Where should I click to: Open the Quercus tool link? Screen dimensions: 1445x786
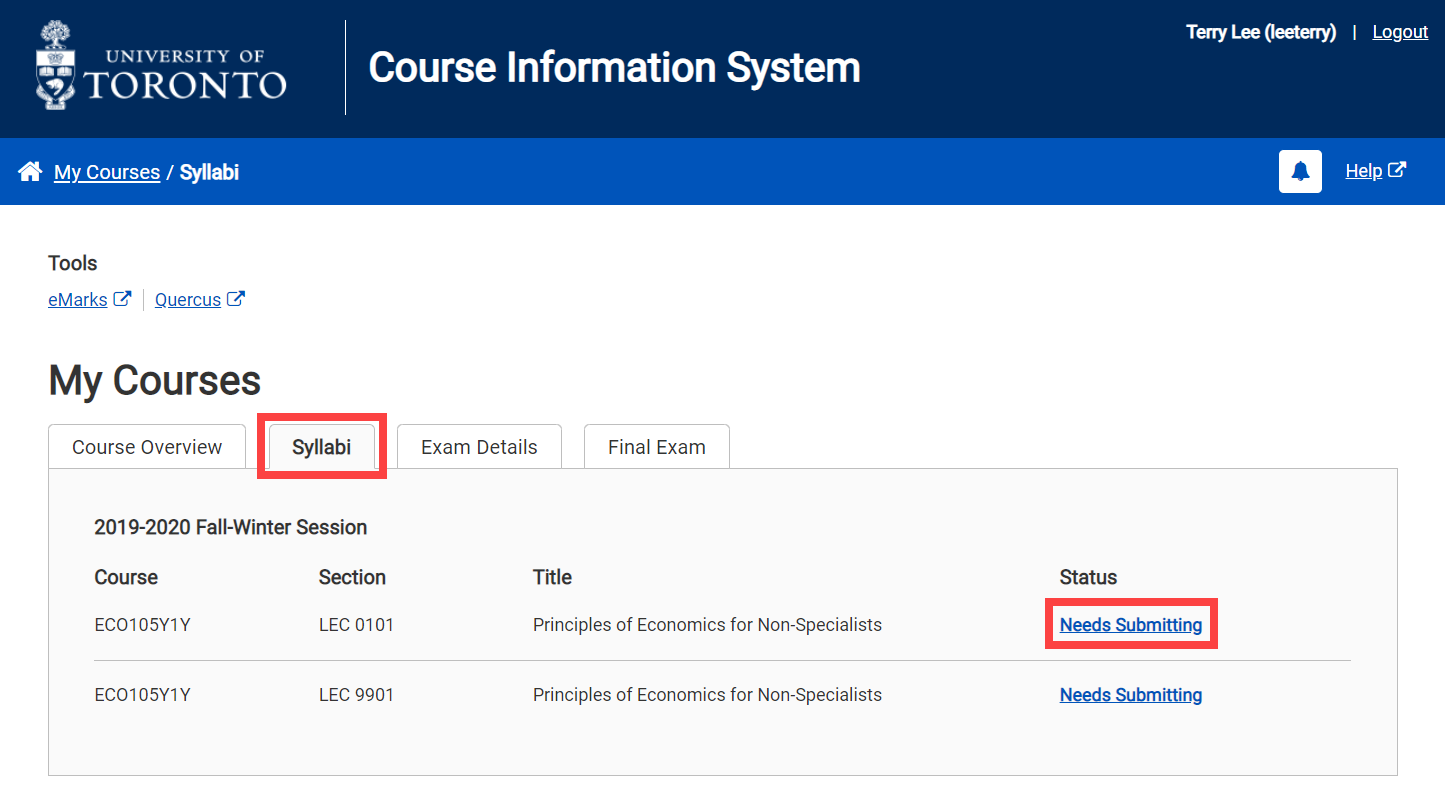coord(188,300)
